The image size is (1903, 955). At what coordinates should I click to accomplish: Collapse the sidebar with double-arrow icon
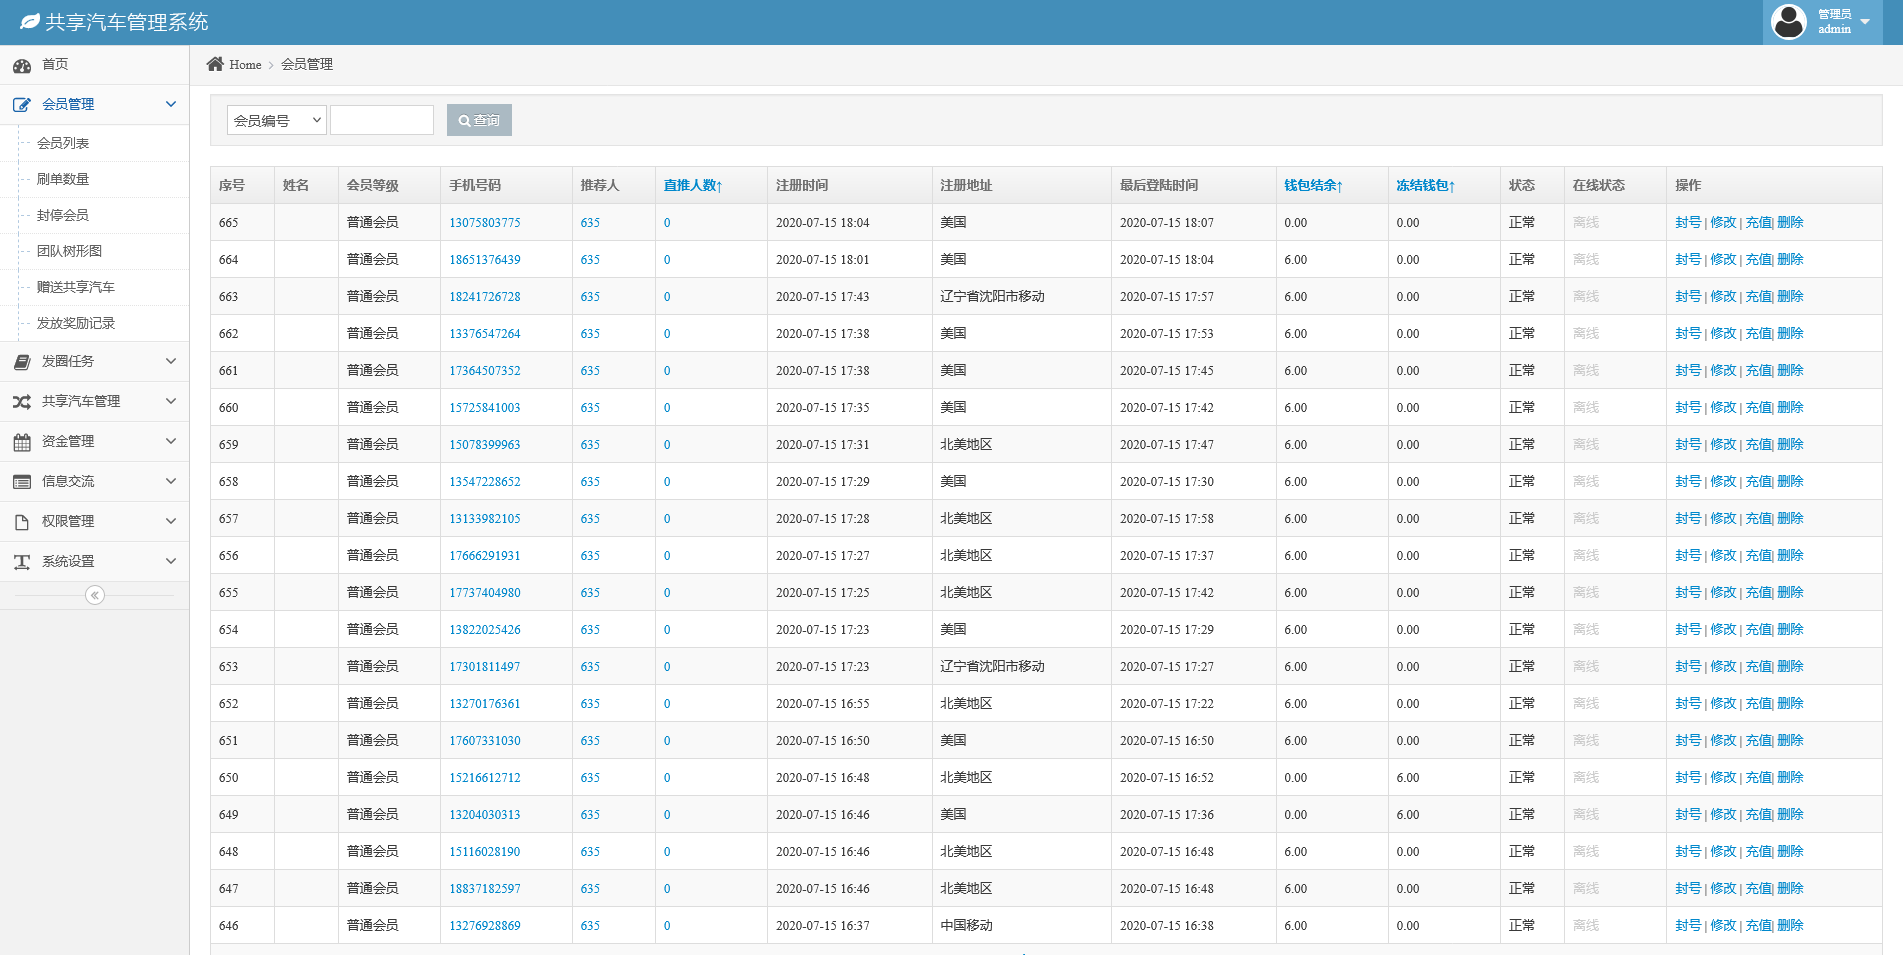pos(95,596)
